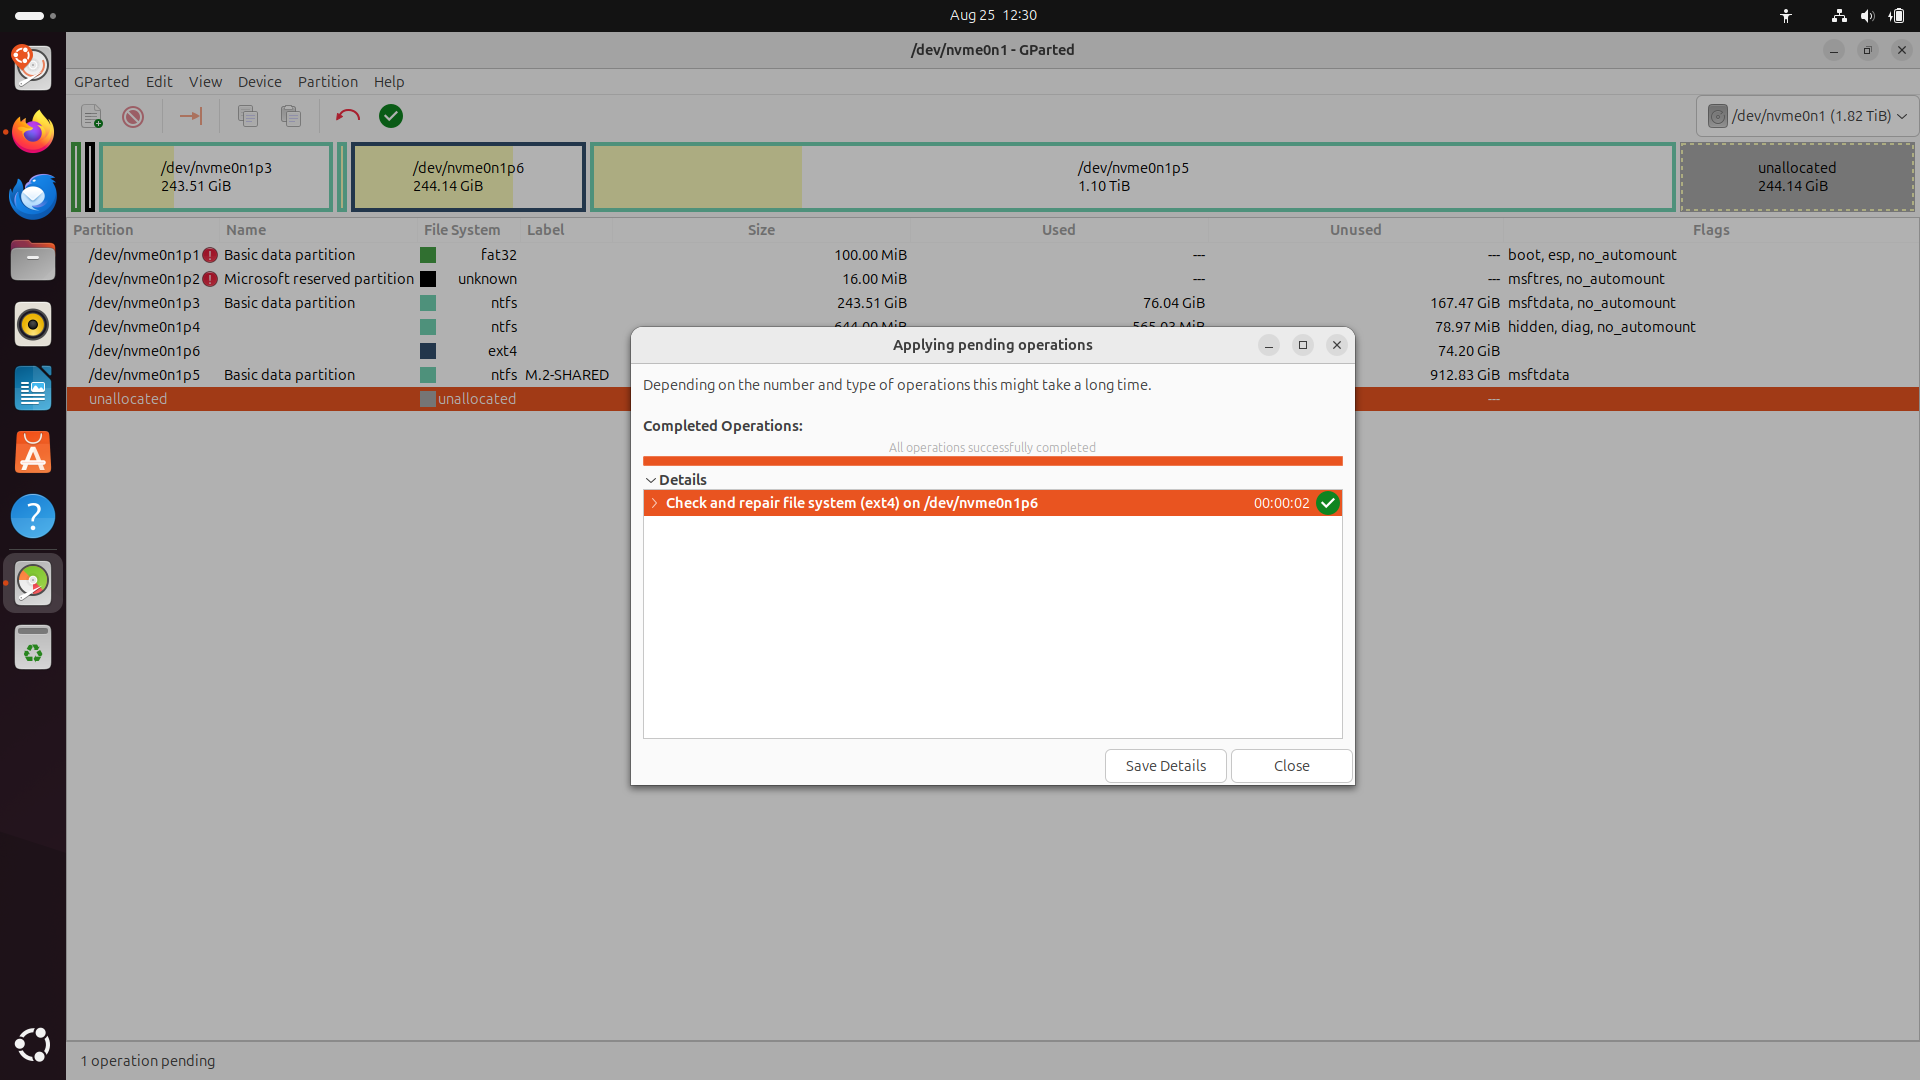Viewport: 1920px width, 1080px height.
Task: Click the red warning icon on nvme0n1p1
Action: pyautogui.click(x=210, y=255)
